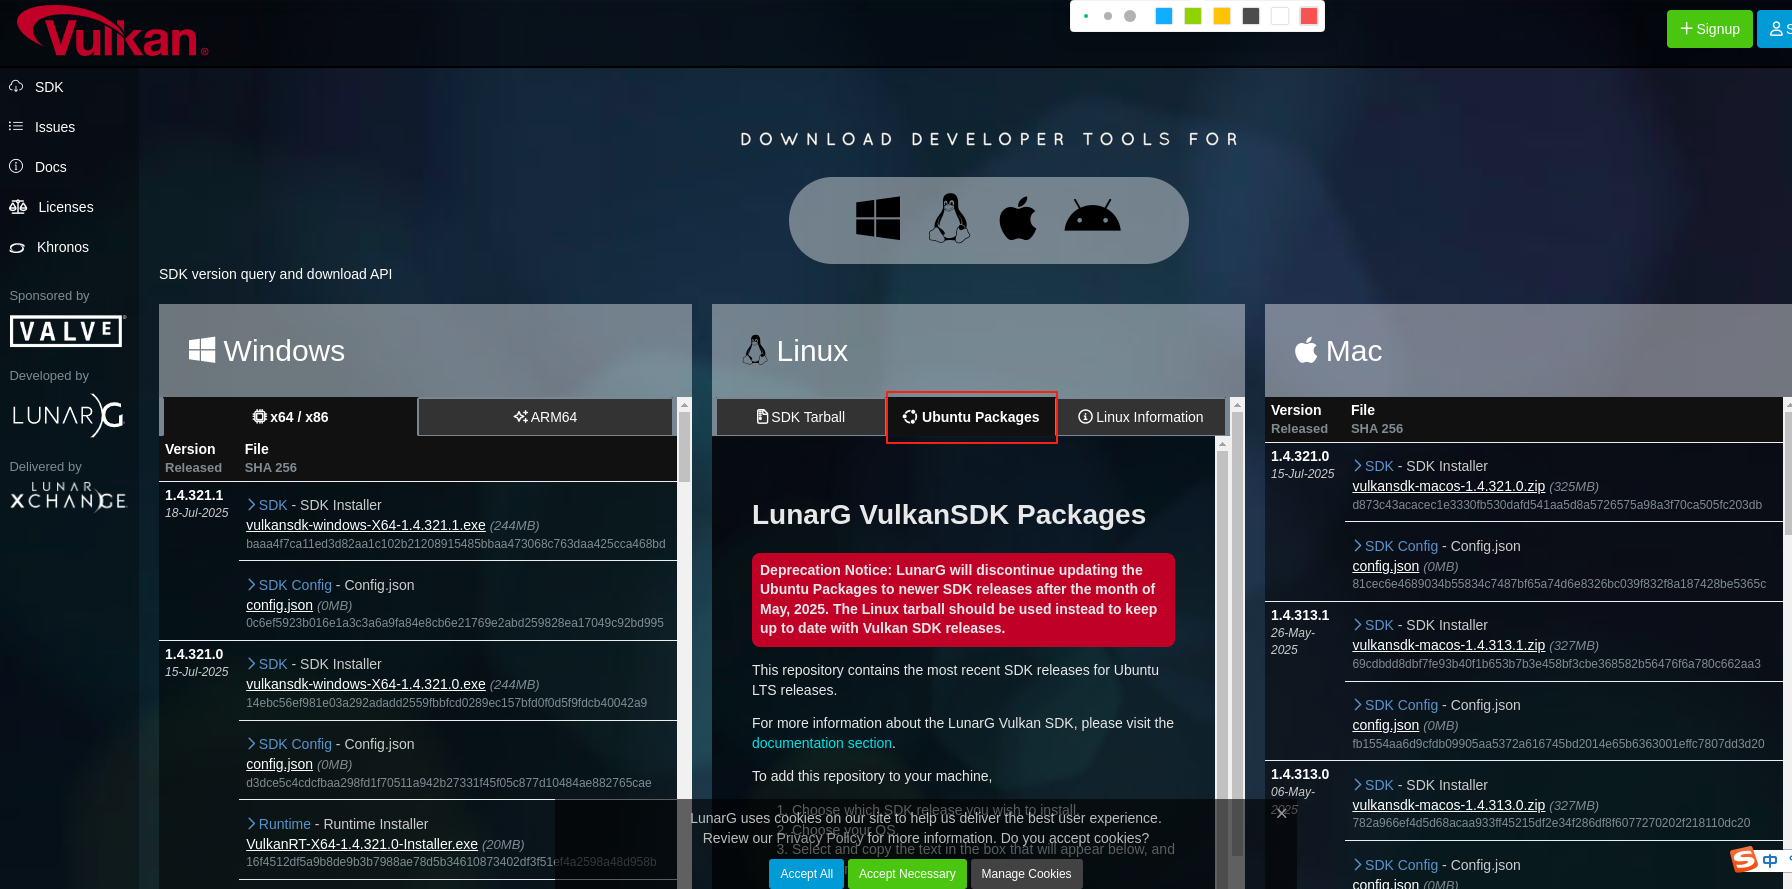Pick the small brush size dot
This screenshot has height=889, width=1792.
[x=1086, y=16]
